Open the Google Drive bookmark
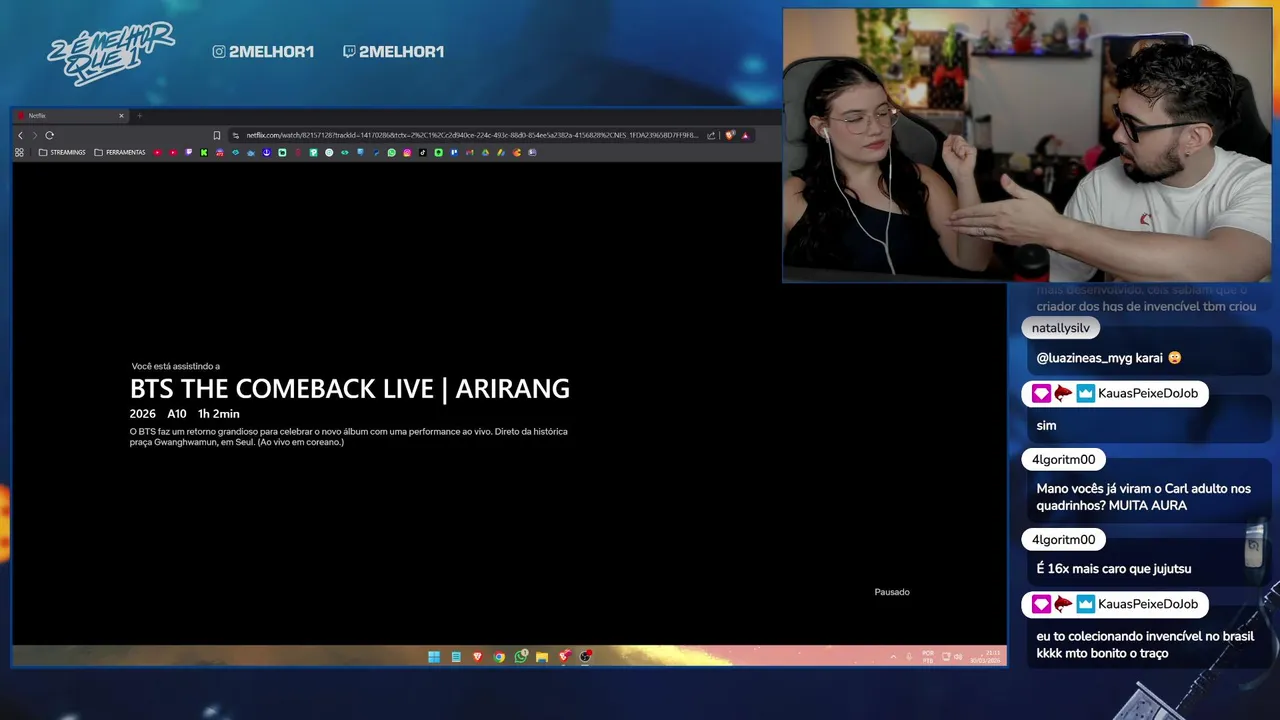The height and width of the screenshot is (720, 1280). (x=485, y=152)
